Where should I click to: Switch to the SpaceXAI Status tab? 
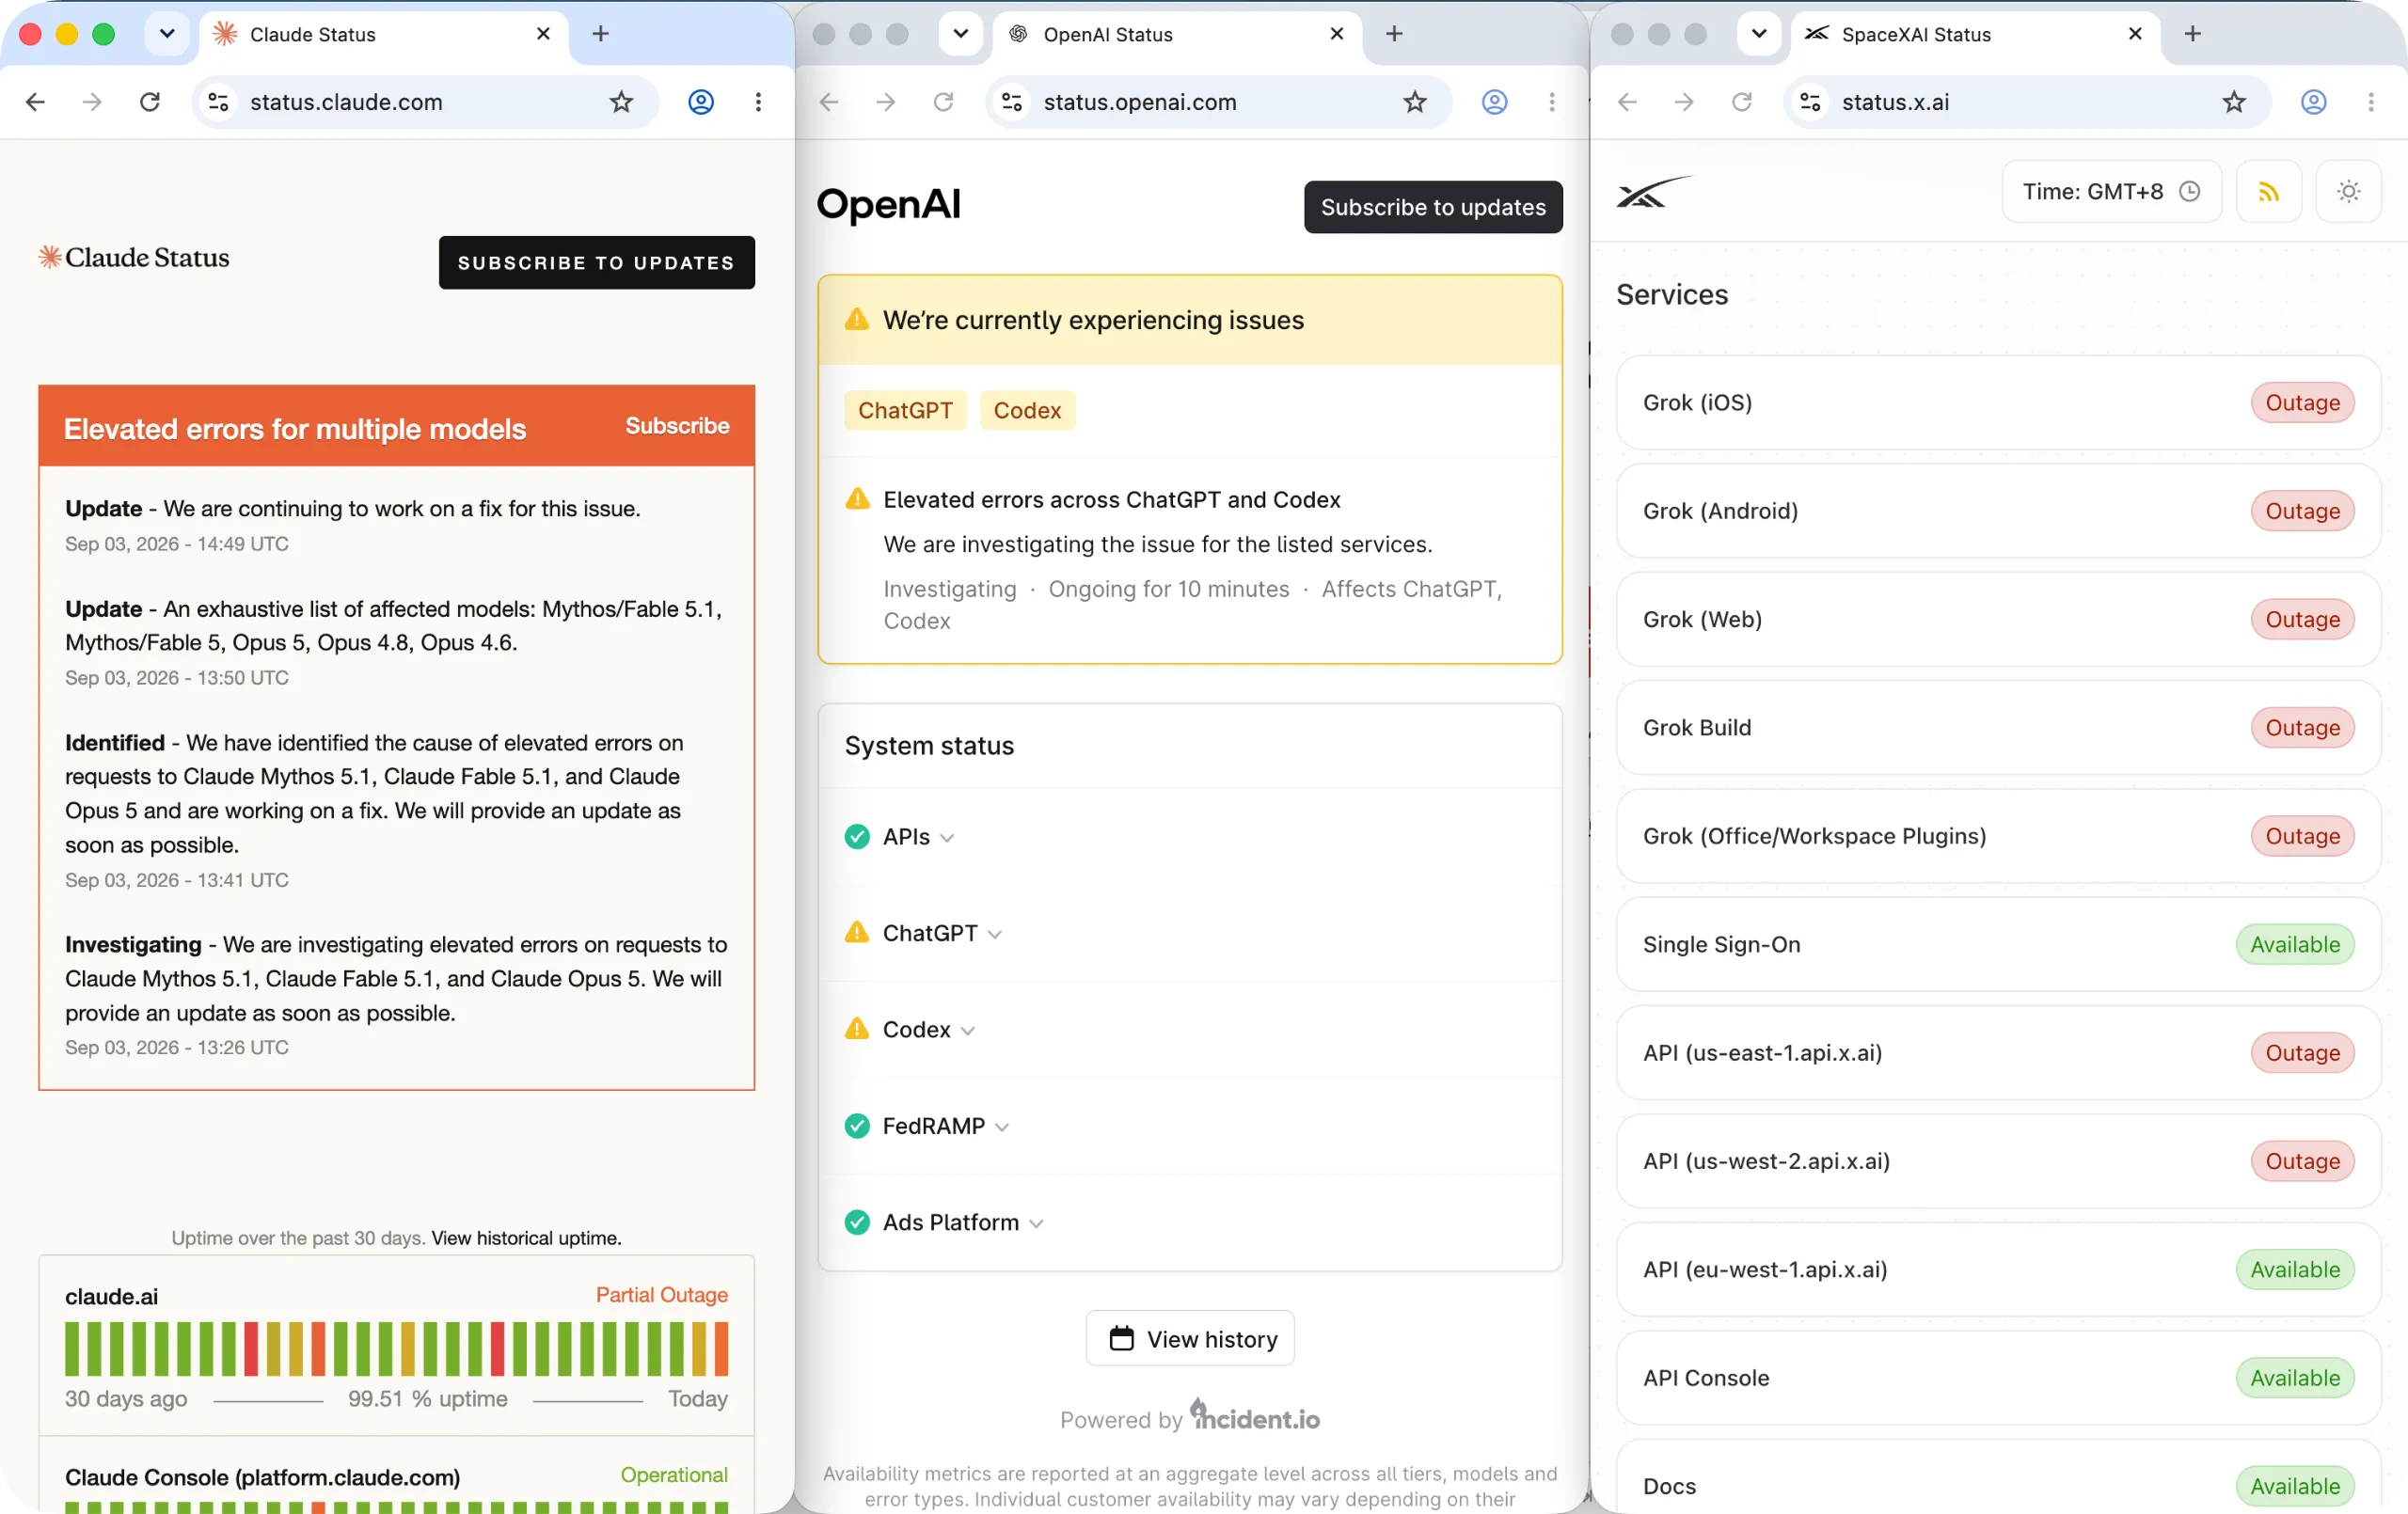point(1974,35)
